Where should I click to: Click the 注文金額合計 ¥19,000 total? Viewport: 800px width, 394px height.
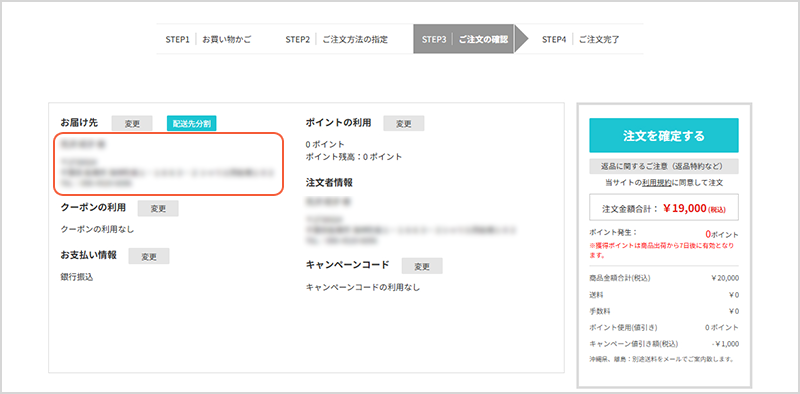[664, 208]
